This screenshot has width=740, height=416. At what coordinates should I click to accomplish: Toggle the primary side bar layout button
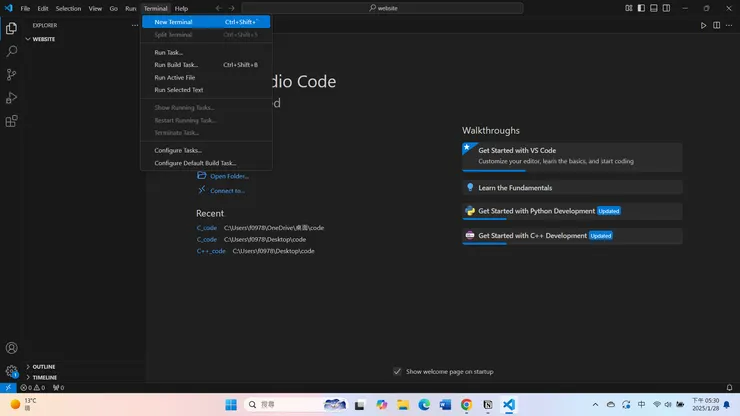[x=641, y=8]
